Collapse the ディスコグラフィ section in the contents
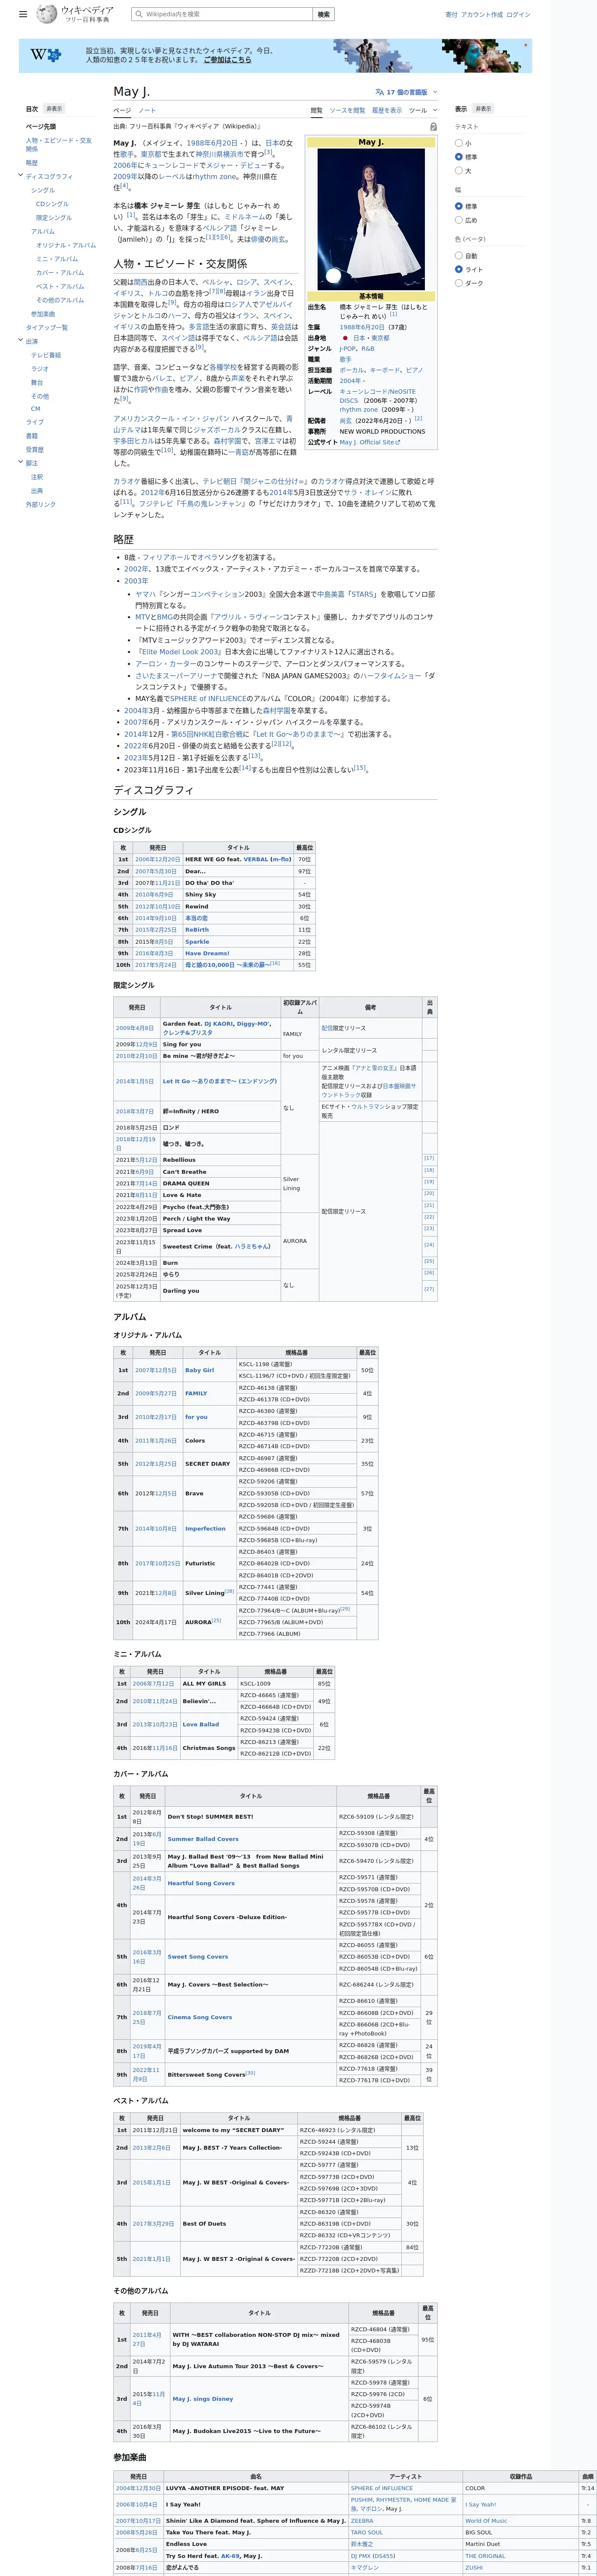Viewport: 597px width, 2576px height. click(x=20, y=176)
